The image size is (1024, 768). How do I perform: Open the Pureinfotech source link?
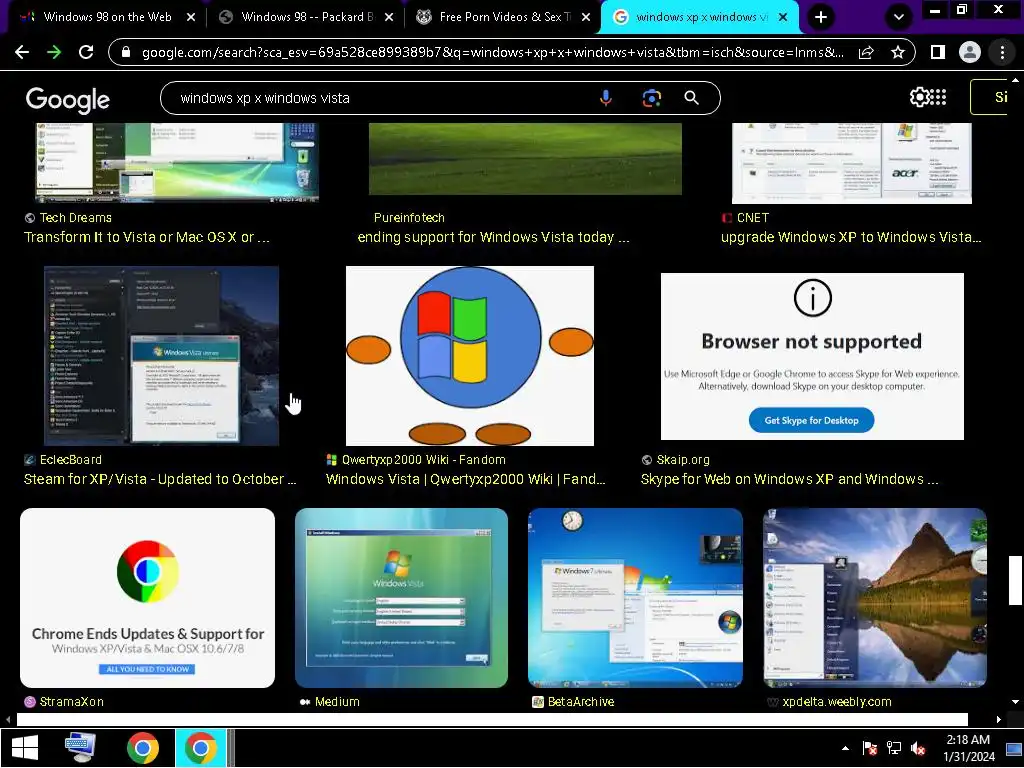coord(409,217)
